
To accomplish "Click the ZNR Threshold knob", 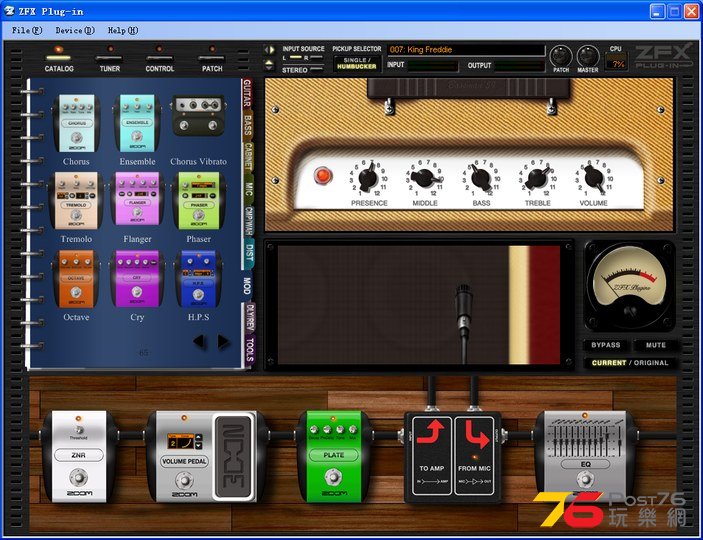I will [78, 430].
